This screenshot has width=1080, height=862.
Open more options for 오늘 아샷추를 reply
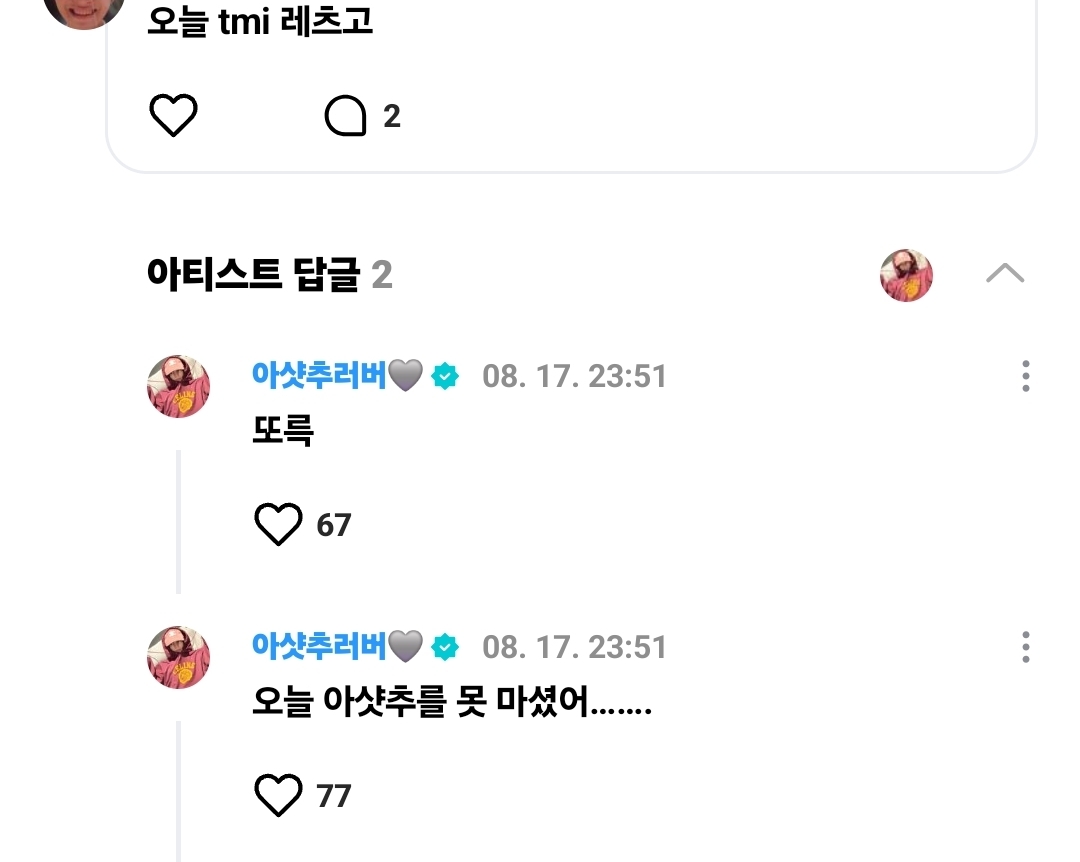coord(1026,647)
